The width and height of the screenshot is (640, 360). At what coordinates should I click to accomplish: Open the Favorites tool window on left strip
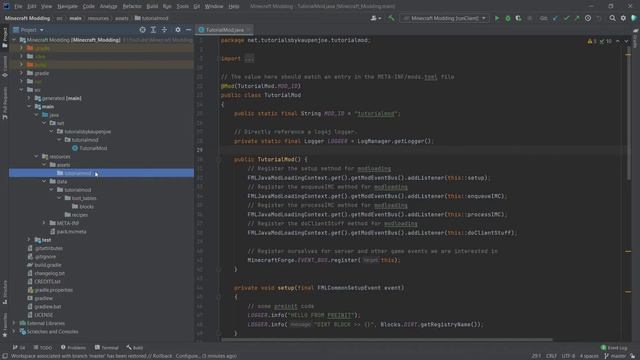(x=5, y=325)
